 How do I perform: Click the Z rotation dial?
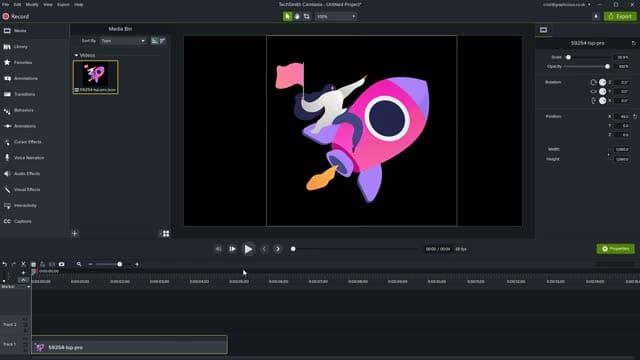(x=602, y=82)
